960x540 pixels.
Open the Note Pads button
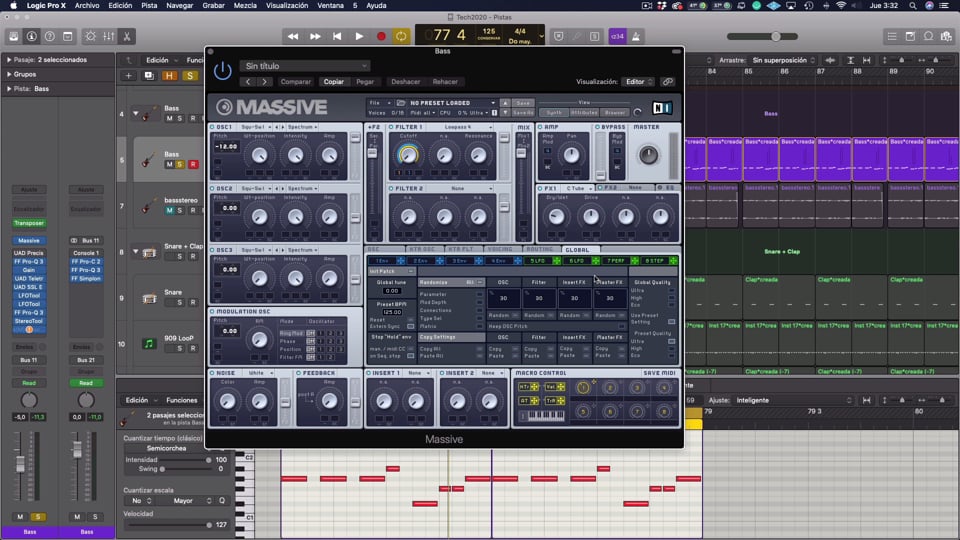click(x=910, y=37)
